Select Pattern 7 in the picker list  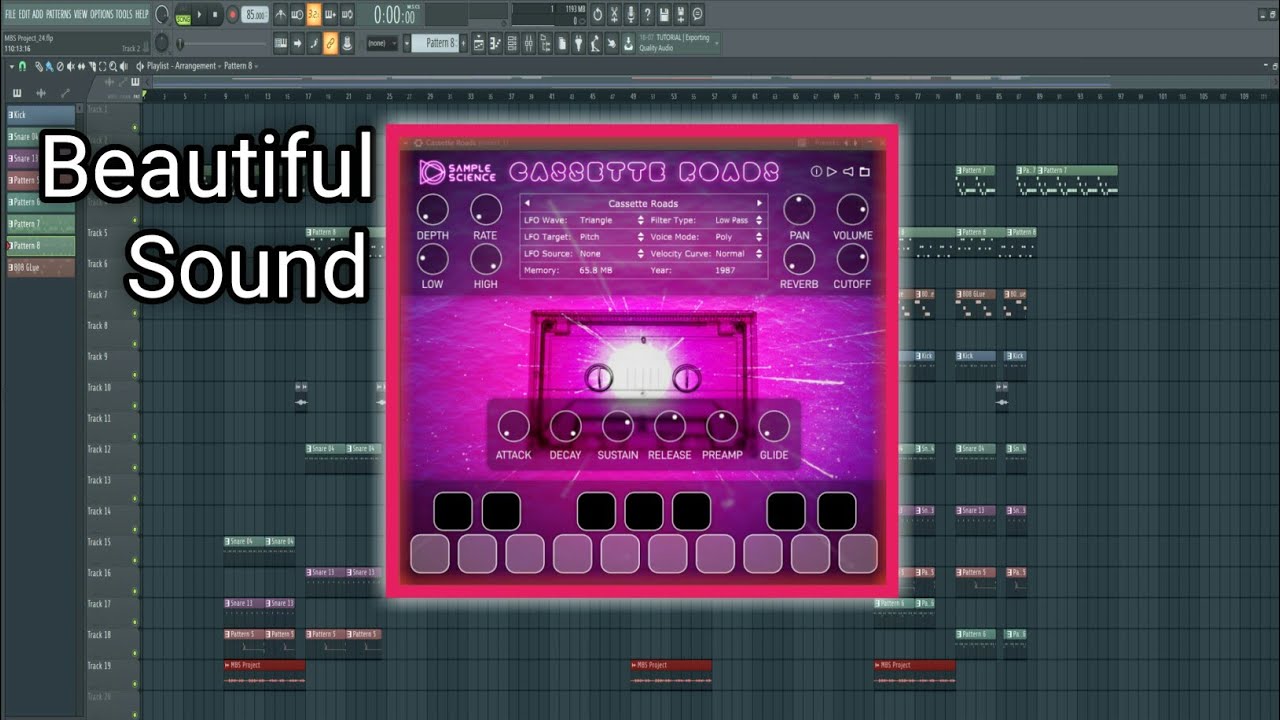[41, 224]
